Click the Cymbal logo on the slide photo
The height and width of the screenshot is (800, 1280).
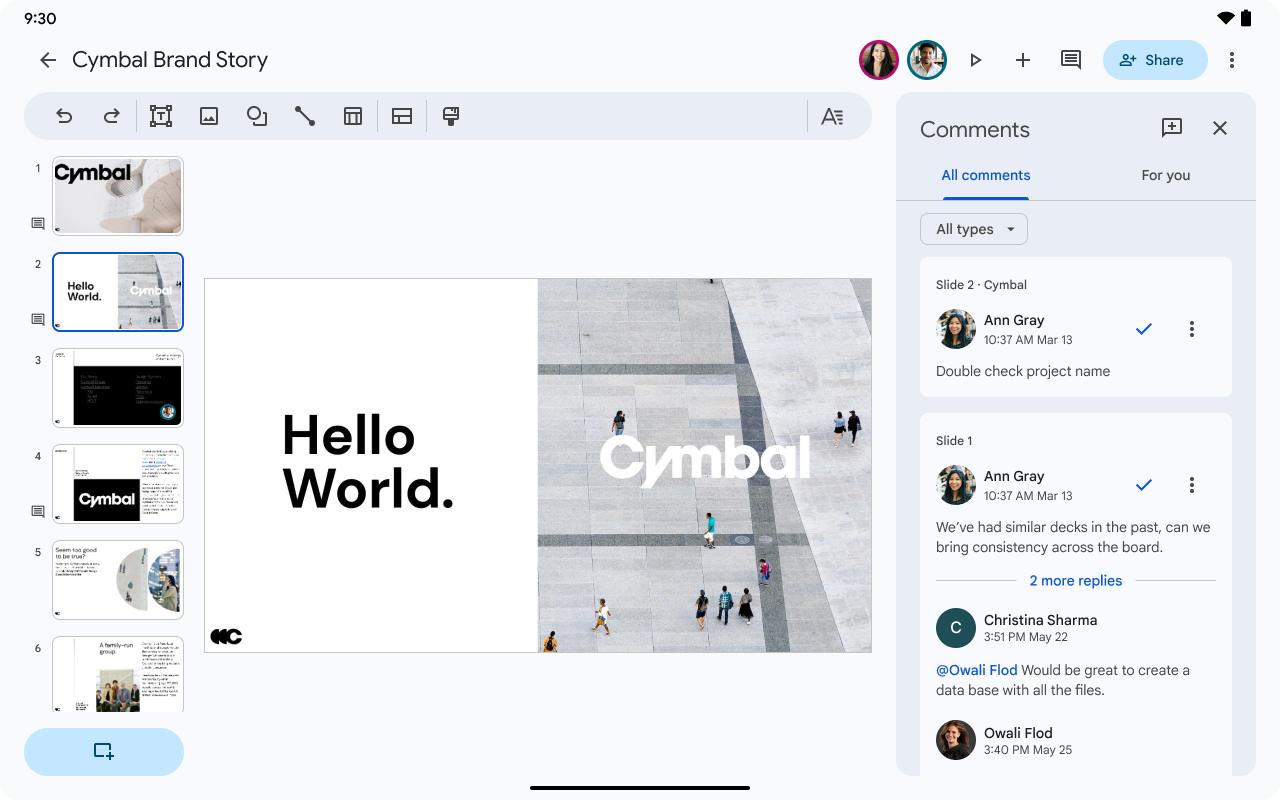pos(705,462)
